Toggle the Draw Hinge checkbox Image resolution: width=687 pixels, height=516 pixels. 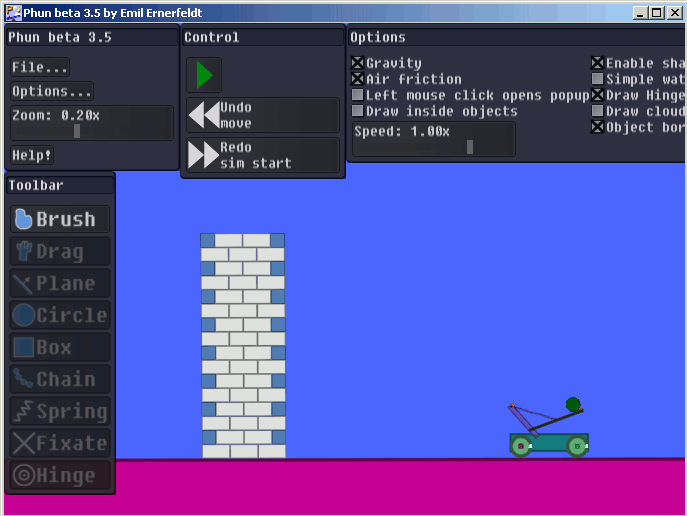tap(598, 95)
